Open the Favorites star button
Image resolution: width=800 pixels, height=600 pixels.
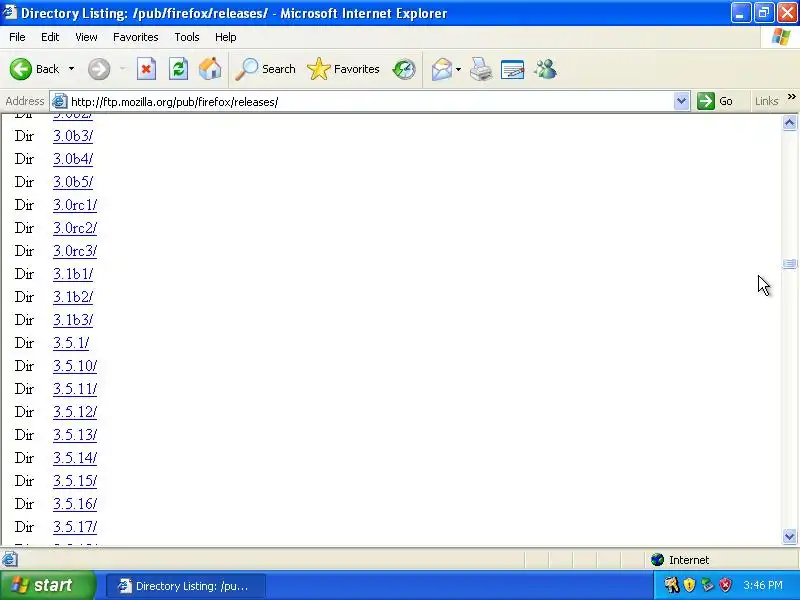[x=343, y=69]
